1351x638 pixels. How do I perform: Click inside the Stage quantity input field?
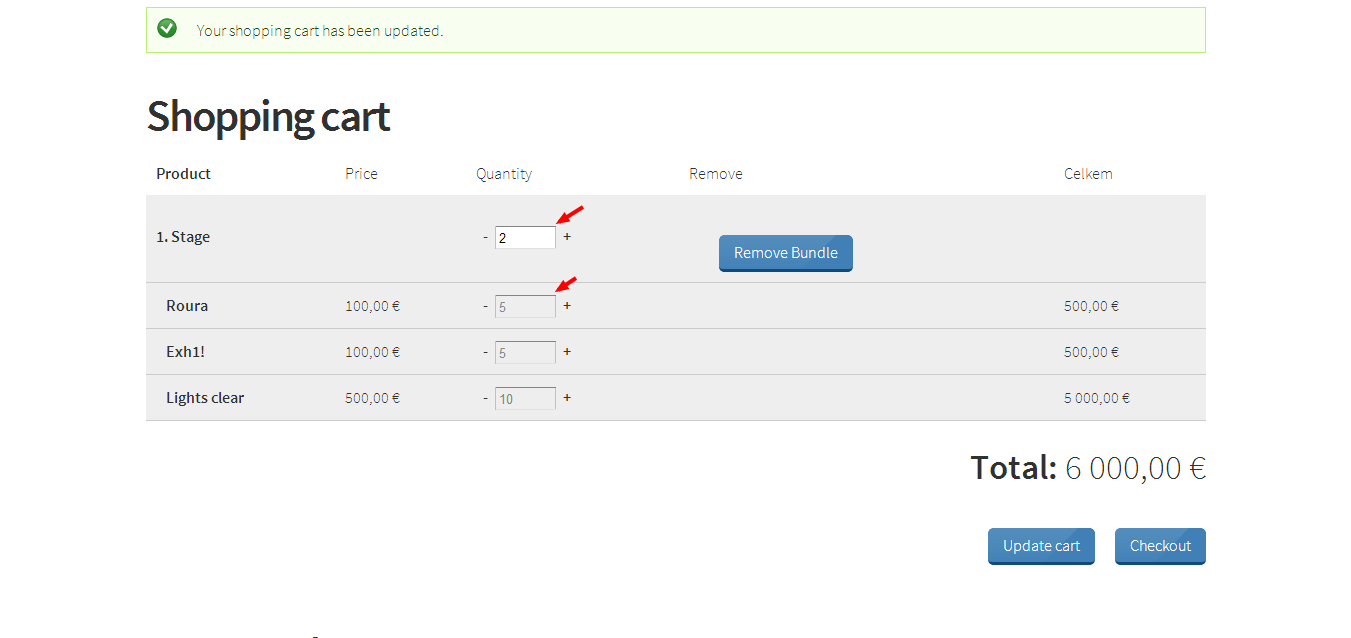click(524, 237)
